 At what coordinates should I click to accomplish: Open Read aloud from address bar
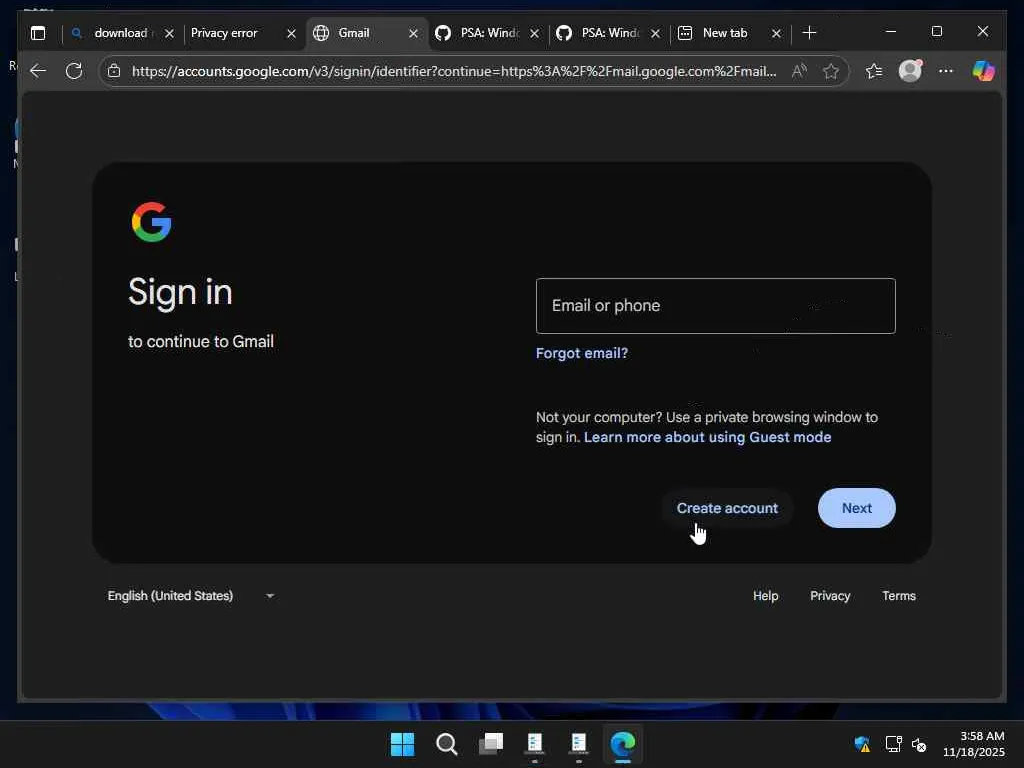799,71
